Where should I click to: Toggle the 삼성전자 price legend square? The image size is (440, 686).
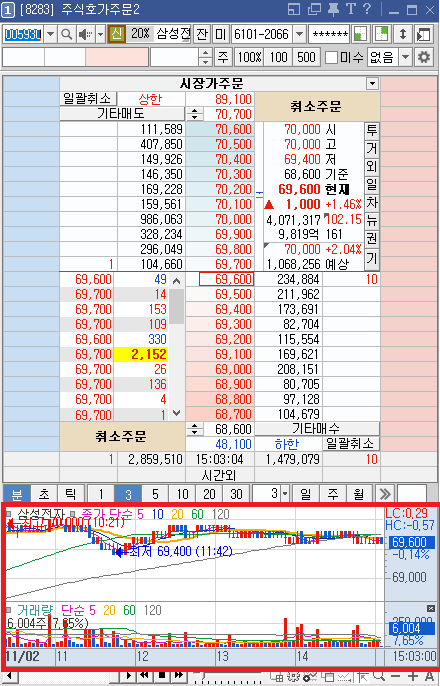point(10,513)
